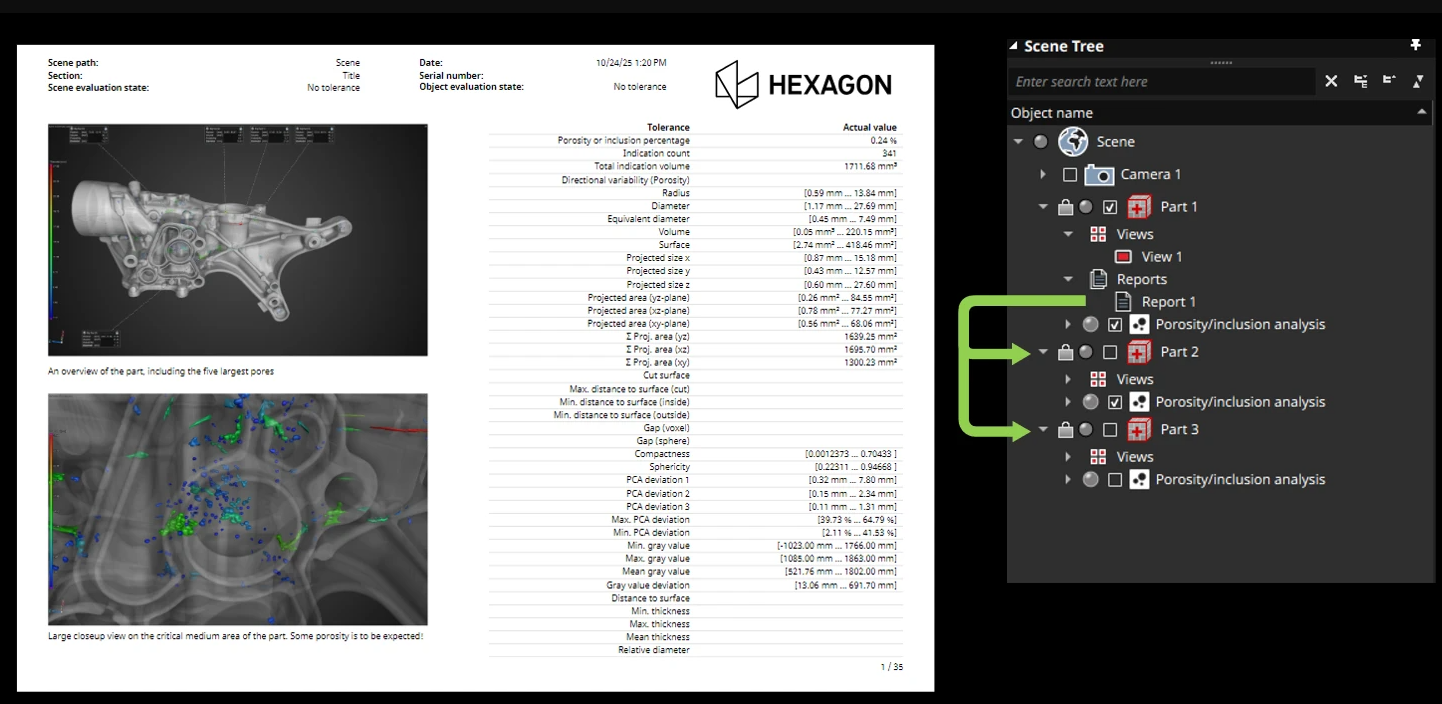Click the part overview image in the report
Image resolution: width=1442 pixels, height=704 pixels.
click(x=238, y=240)
